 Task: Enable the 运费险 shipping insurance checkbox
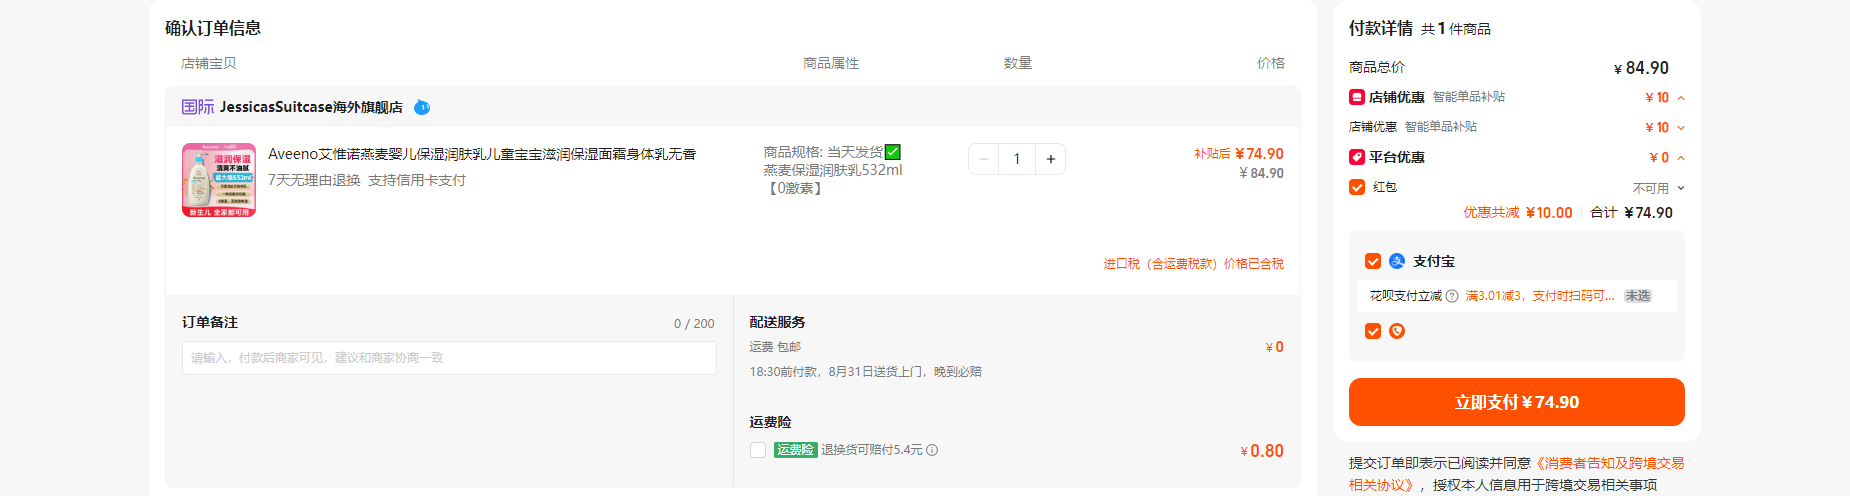click(758, 450)
